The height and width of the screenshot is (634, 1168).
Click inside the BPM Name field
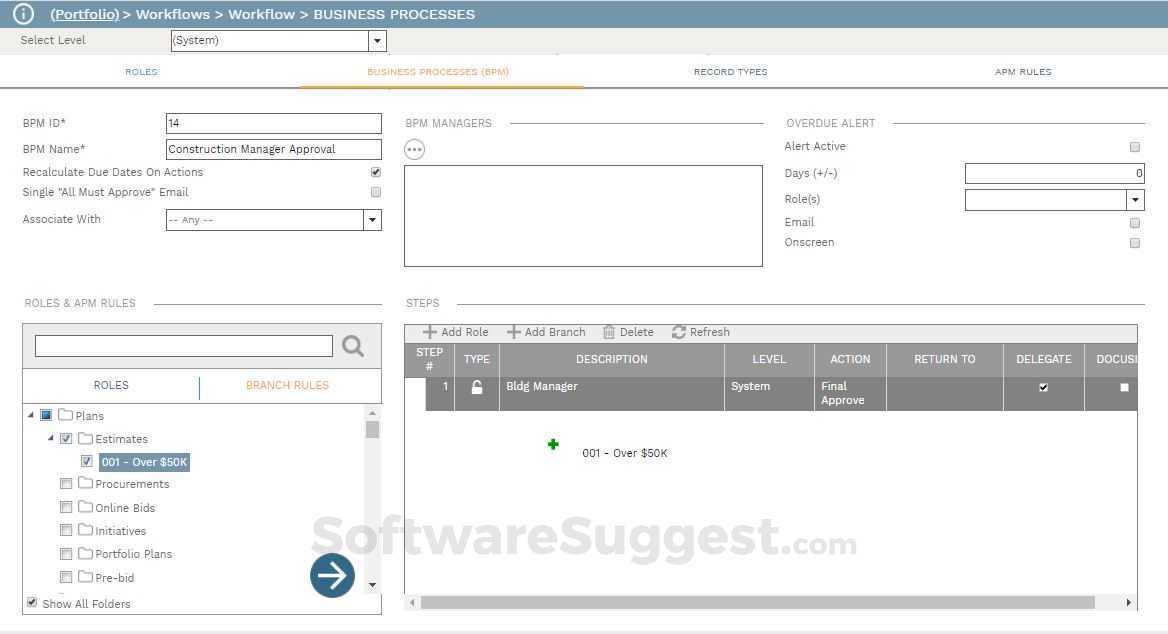(273, 148)
